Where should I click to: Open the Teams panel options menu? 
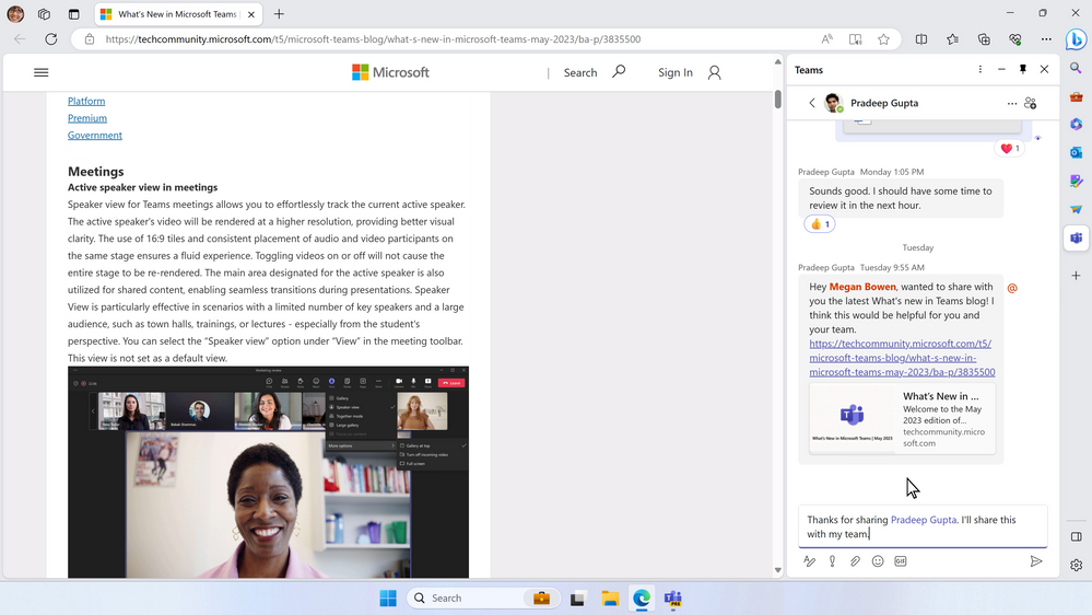978,69
